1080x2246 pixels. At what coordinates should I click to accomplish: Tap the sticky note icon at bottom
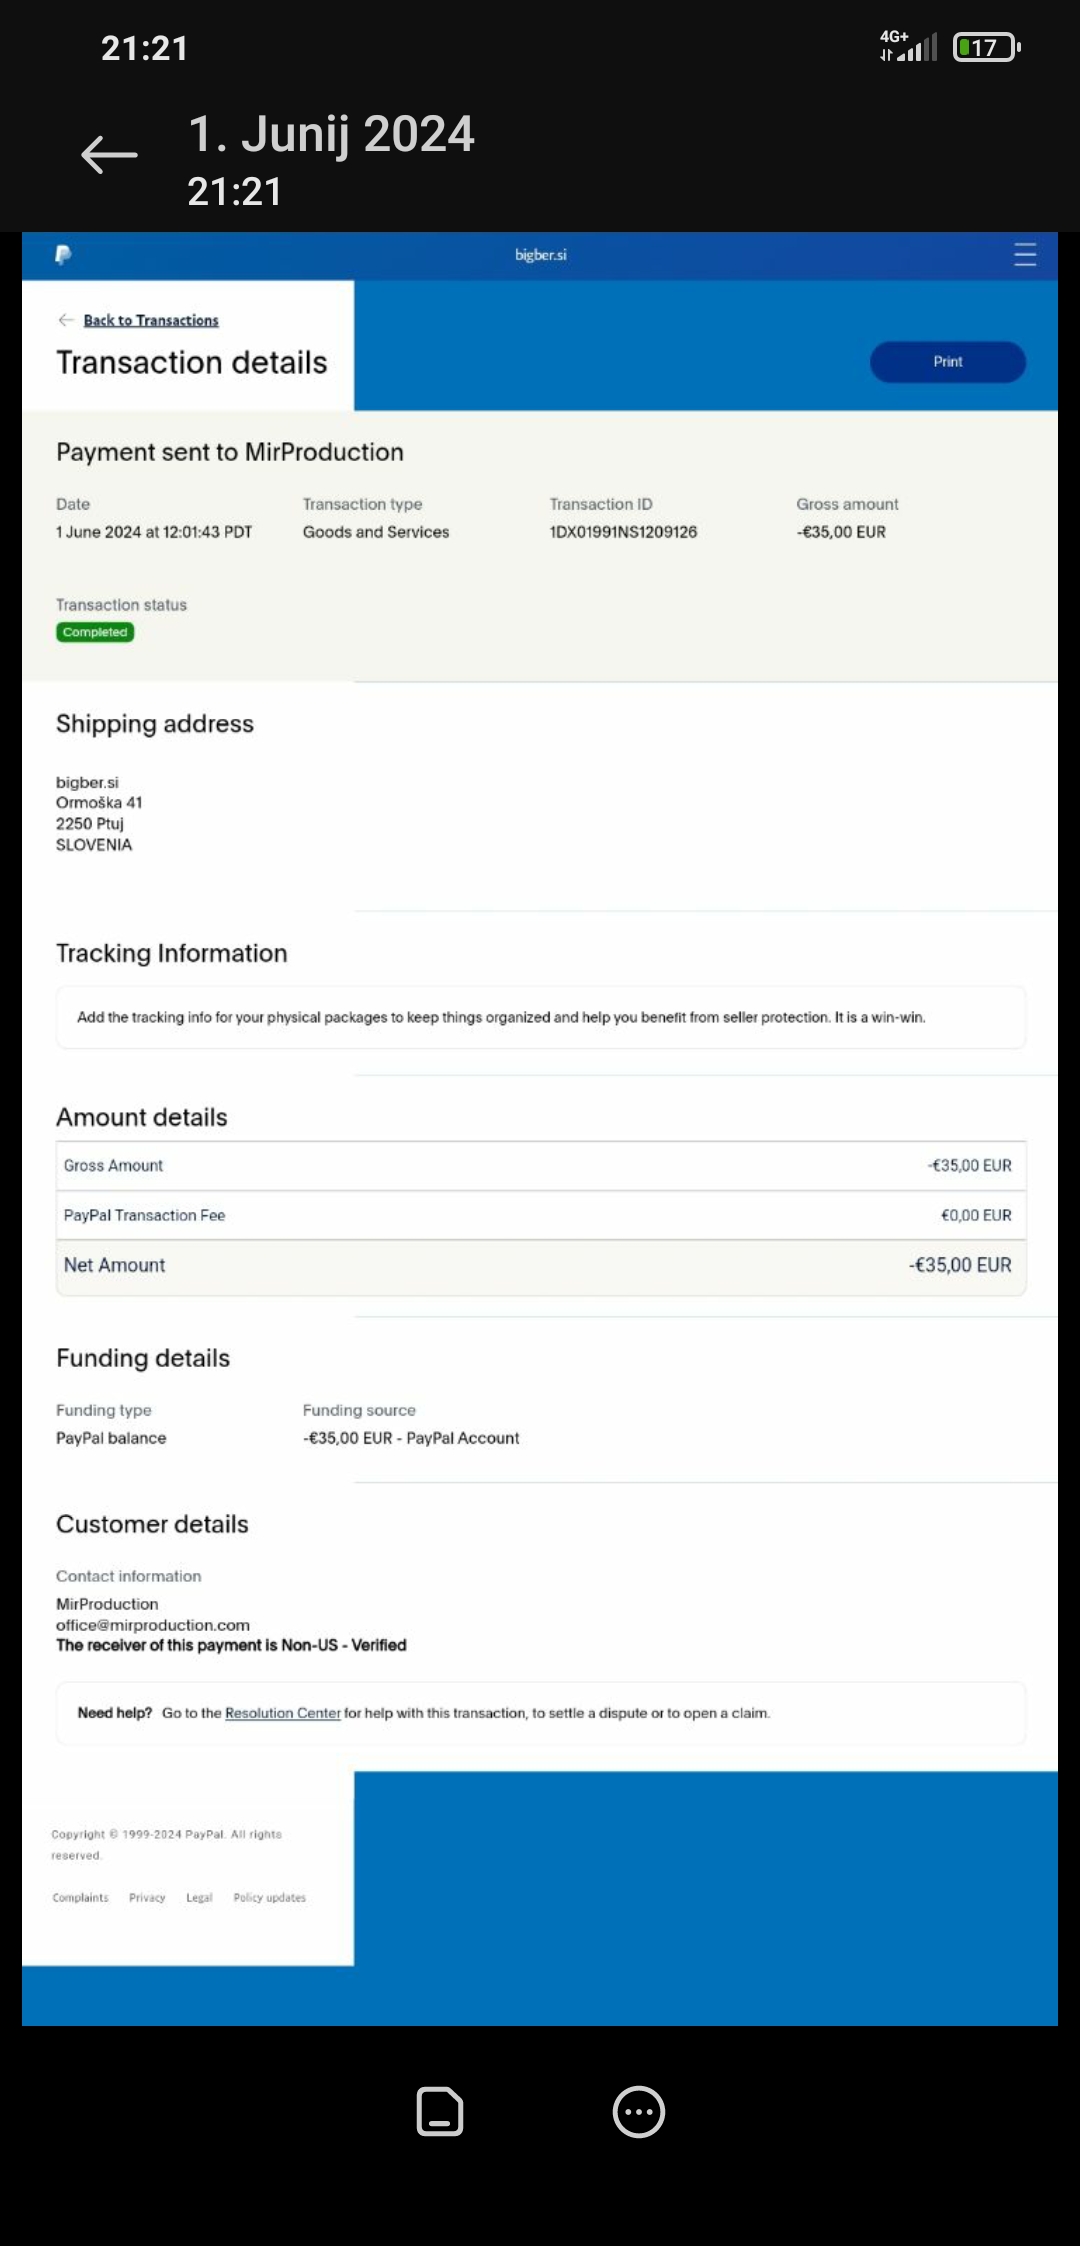440,2111
